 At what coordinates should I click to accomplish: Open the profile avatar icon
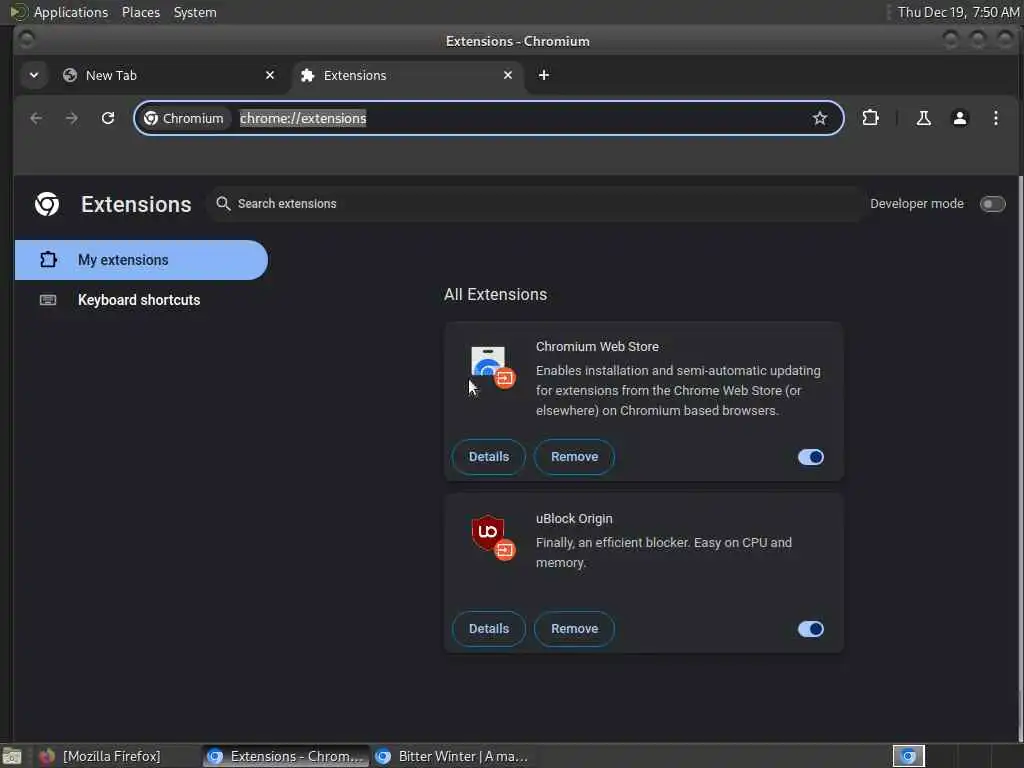point(959,118)
